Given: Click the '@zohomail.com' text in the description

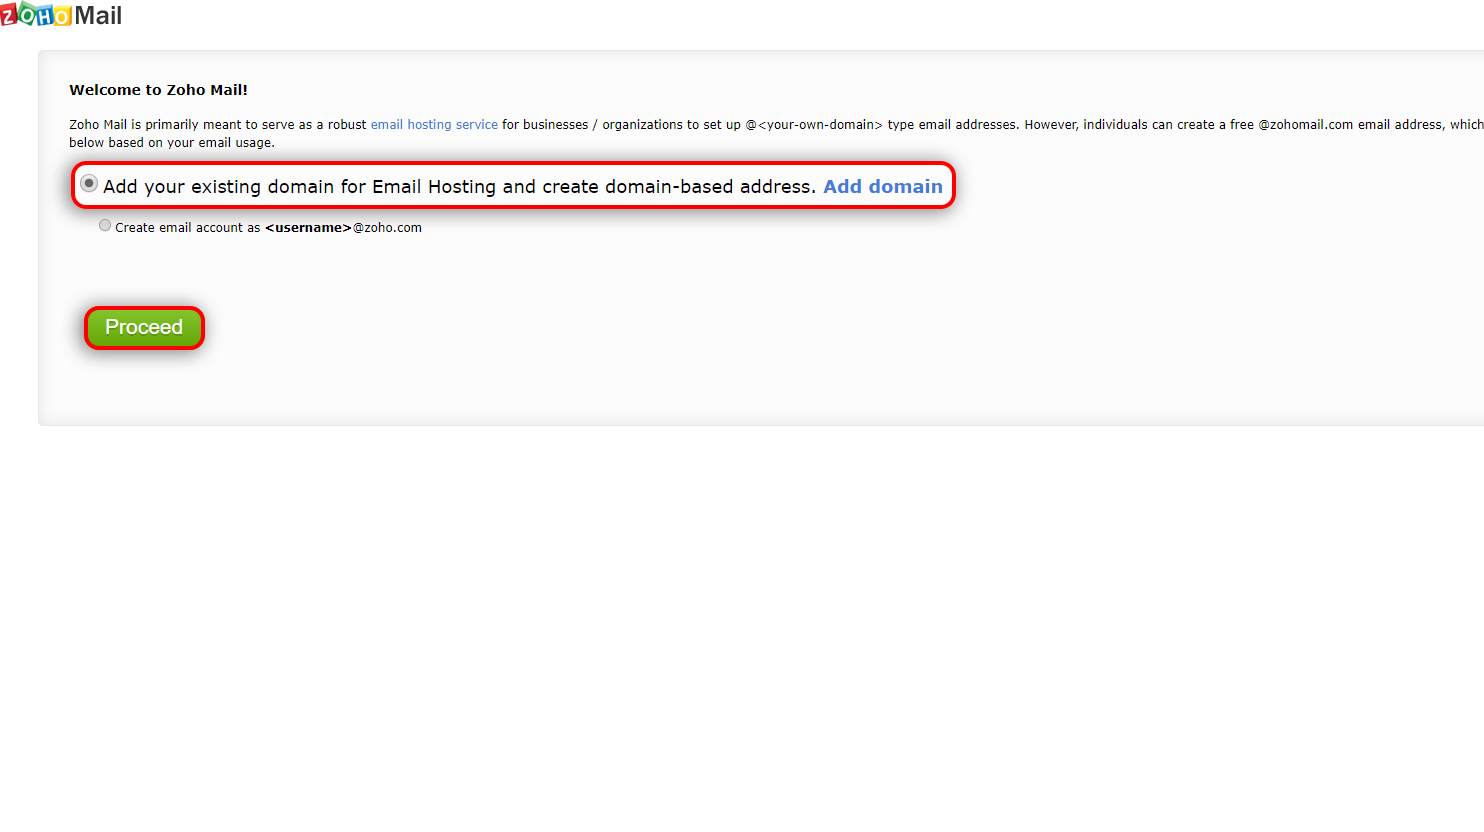Looking at the screenshot, I should pyautogui.click(x=1305, y=125).
